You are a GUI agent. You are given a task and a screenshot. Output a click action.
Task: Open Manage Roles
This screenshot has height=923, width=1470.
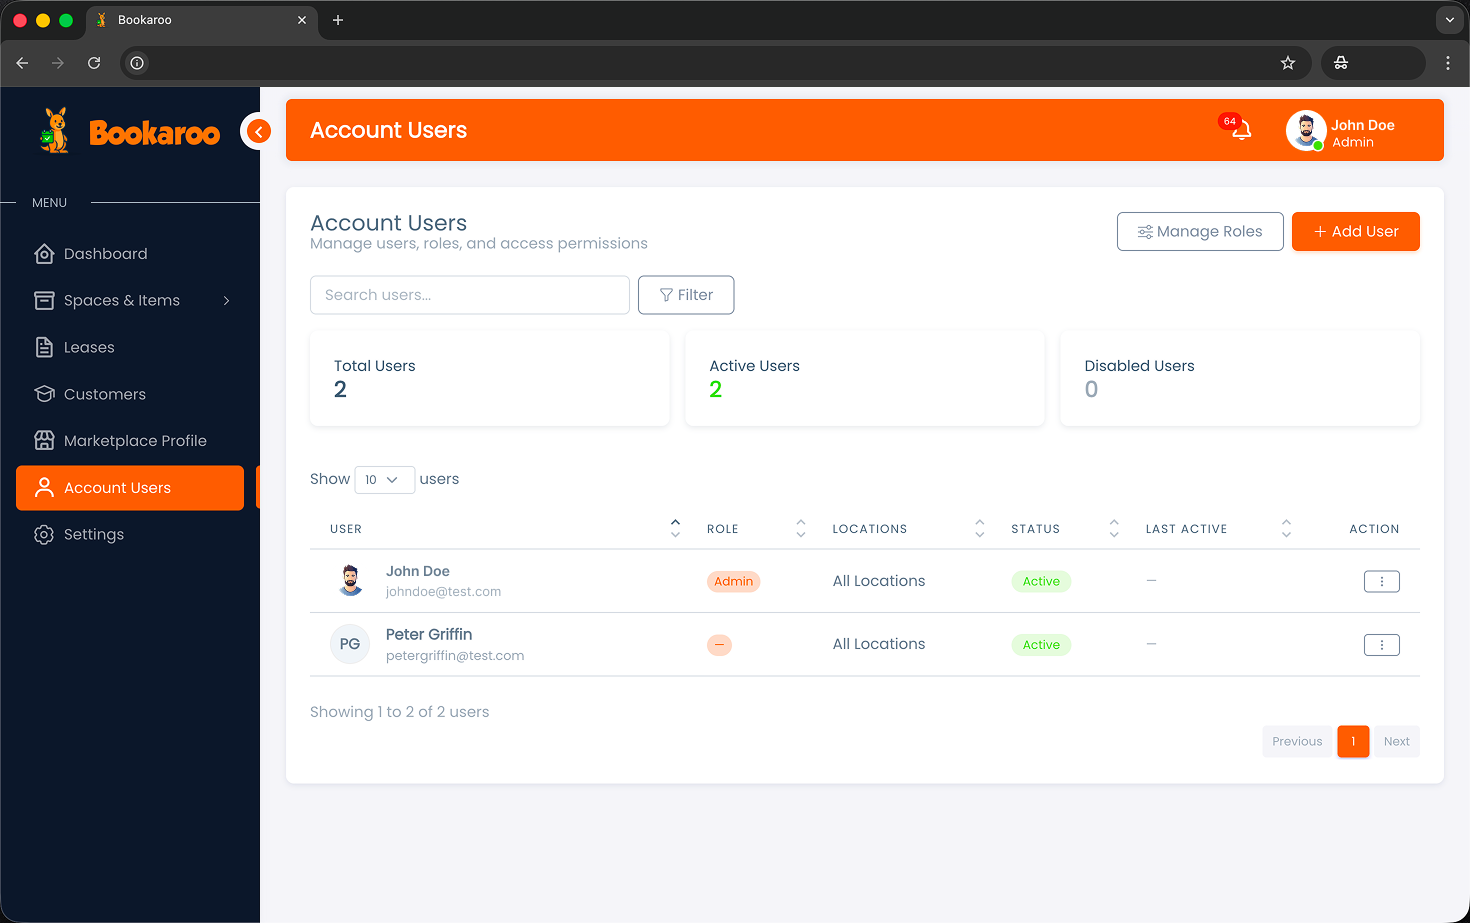coord(1200,232)
